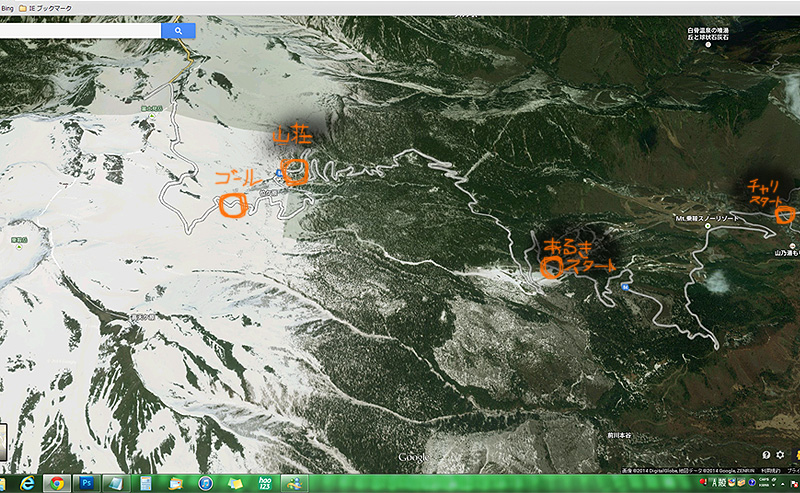Open the document sheet taskbar icon

point(145,483)
